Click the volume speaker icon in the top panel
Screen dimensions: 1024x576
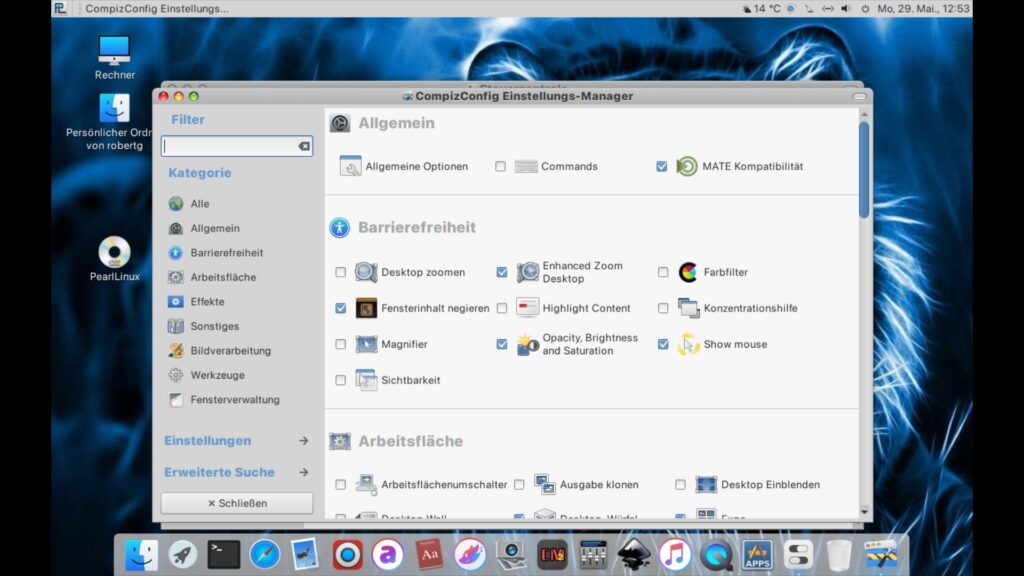pos(846,8)
